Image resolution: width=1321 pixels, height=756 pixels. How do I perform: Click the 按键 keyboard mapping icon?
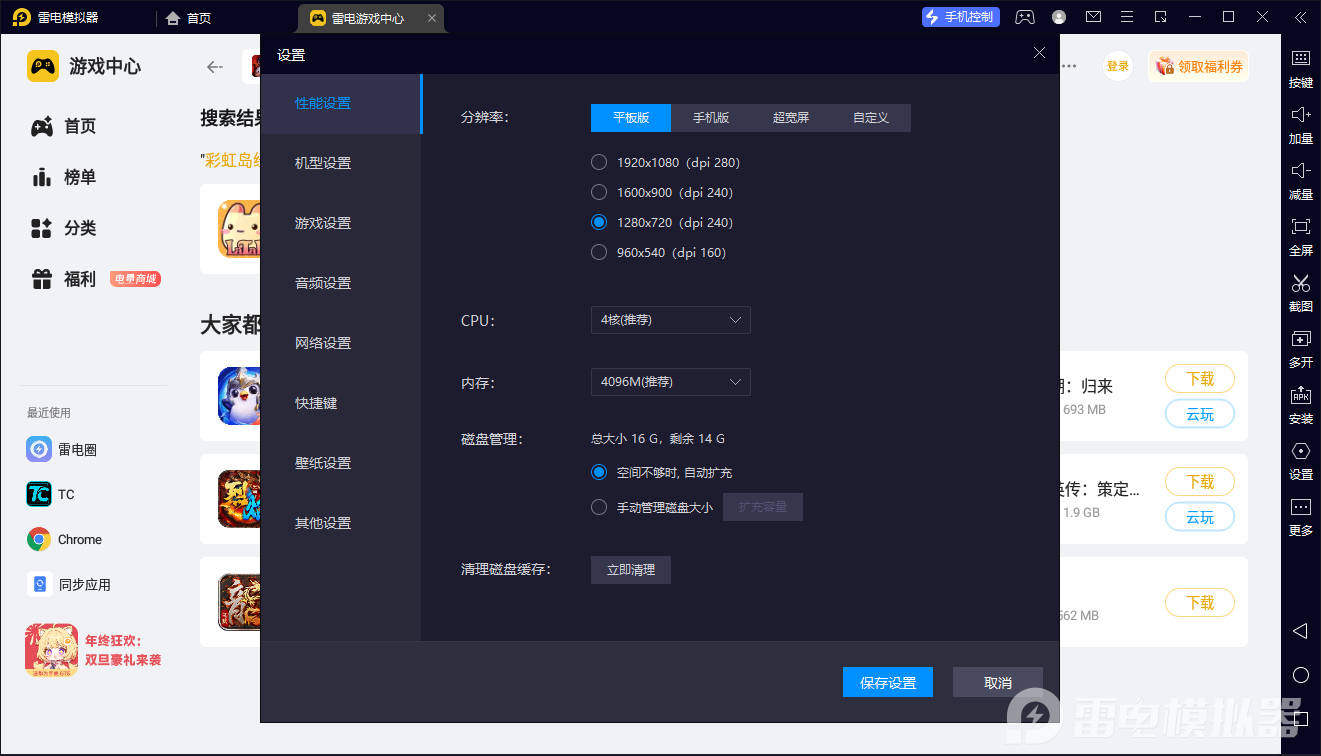coord(1300,59)
